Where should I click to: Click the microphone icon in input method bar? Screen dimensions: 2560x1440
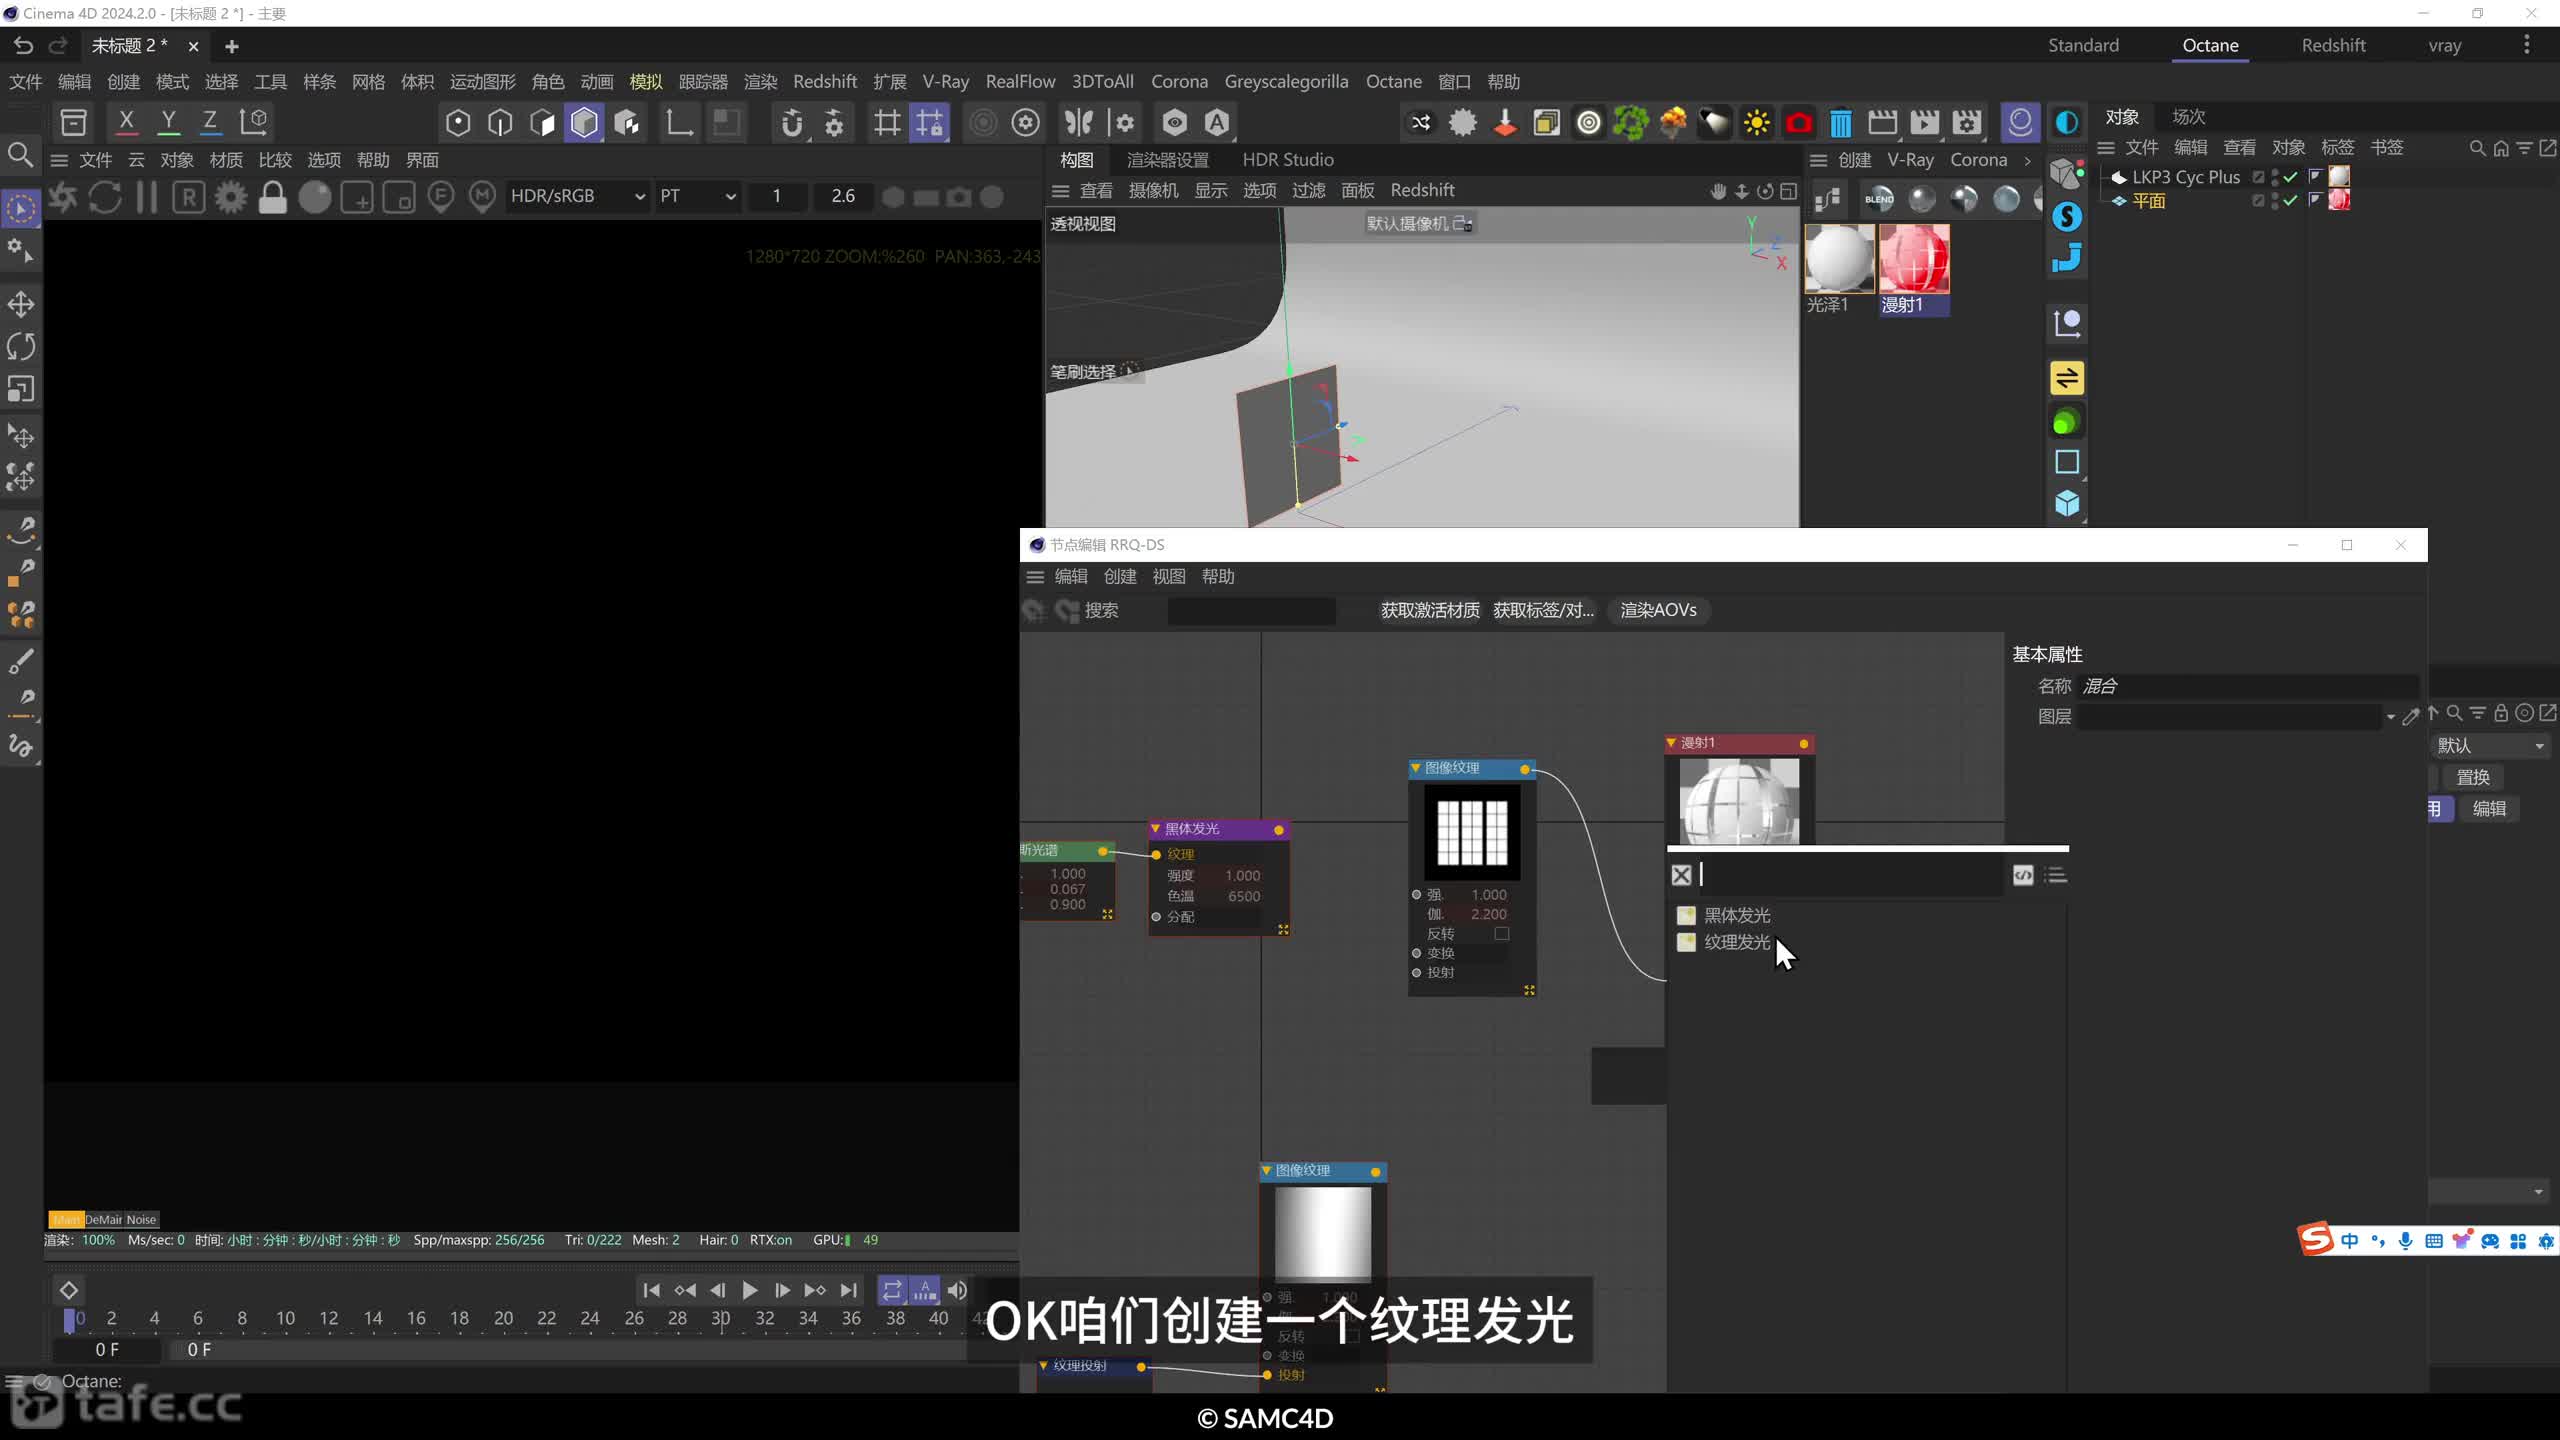point(2406,1241)
